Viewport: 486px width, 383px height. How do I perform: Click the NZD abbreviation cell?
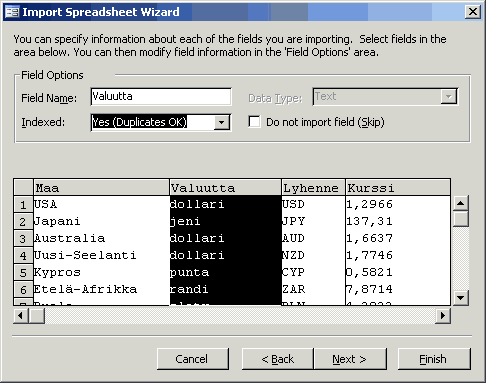[313, 255]
